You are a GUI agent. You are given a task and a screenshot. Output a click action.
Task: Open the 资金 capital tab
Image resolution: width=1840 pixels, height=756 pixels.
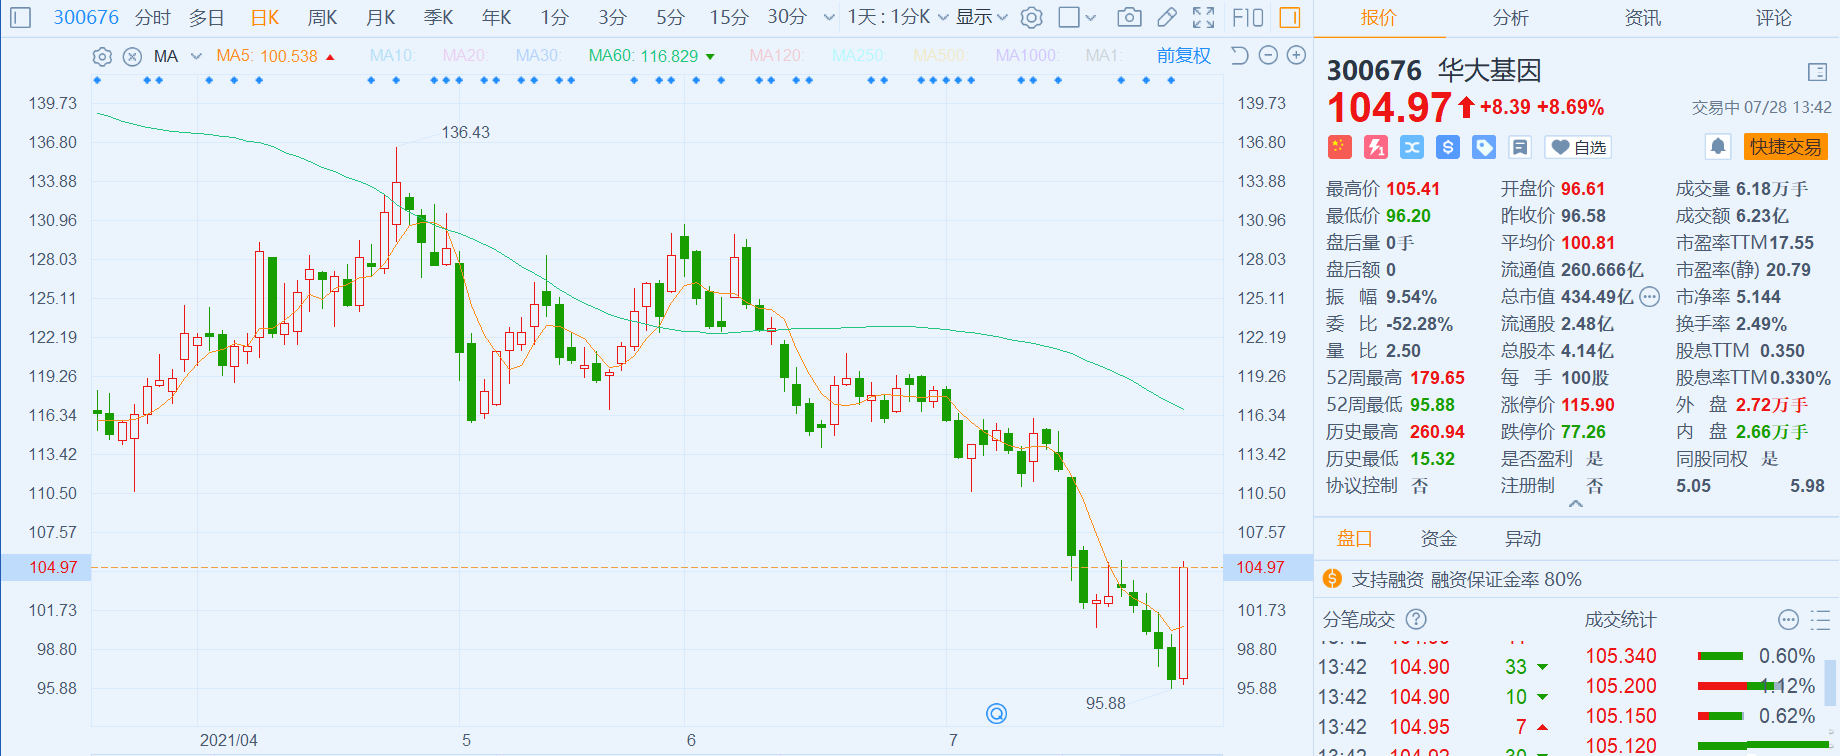[1438, 539]
